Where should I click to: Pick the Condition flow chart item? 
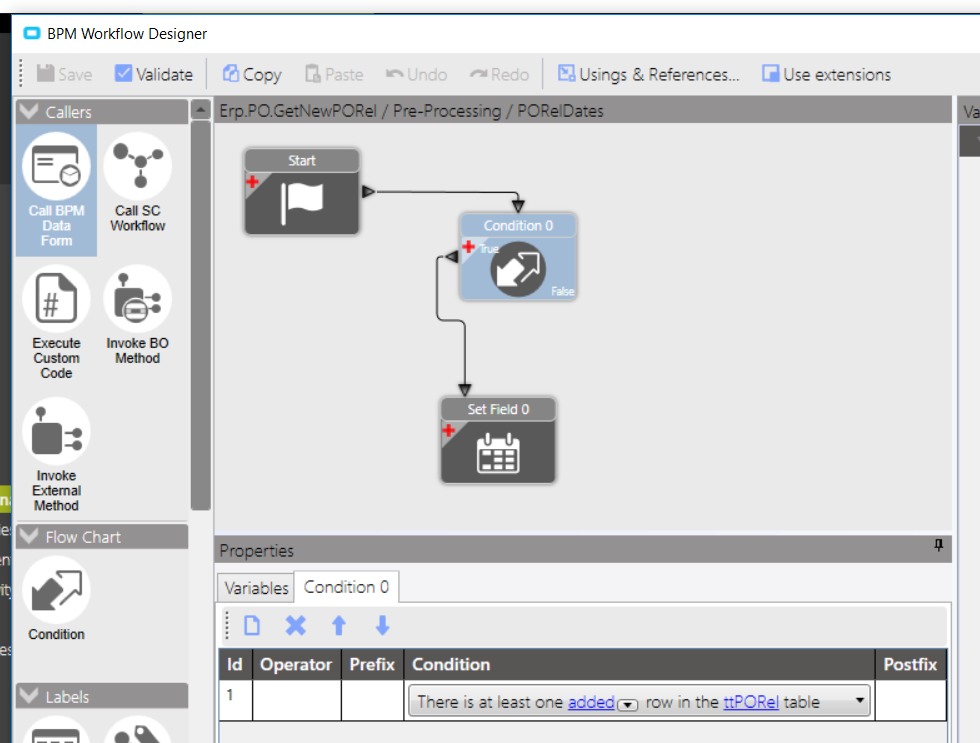(x=56, y=599)
